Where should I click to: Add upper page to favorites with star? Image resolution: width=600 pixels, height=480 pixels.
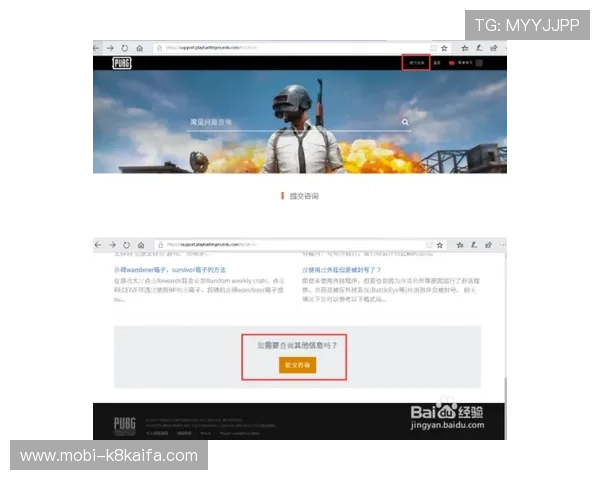tap(444, 48)
